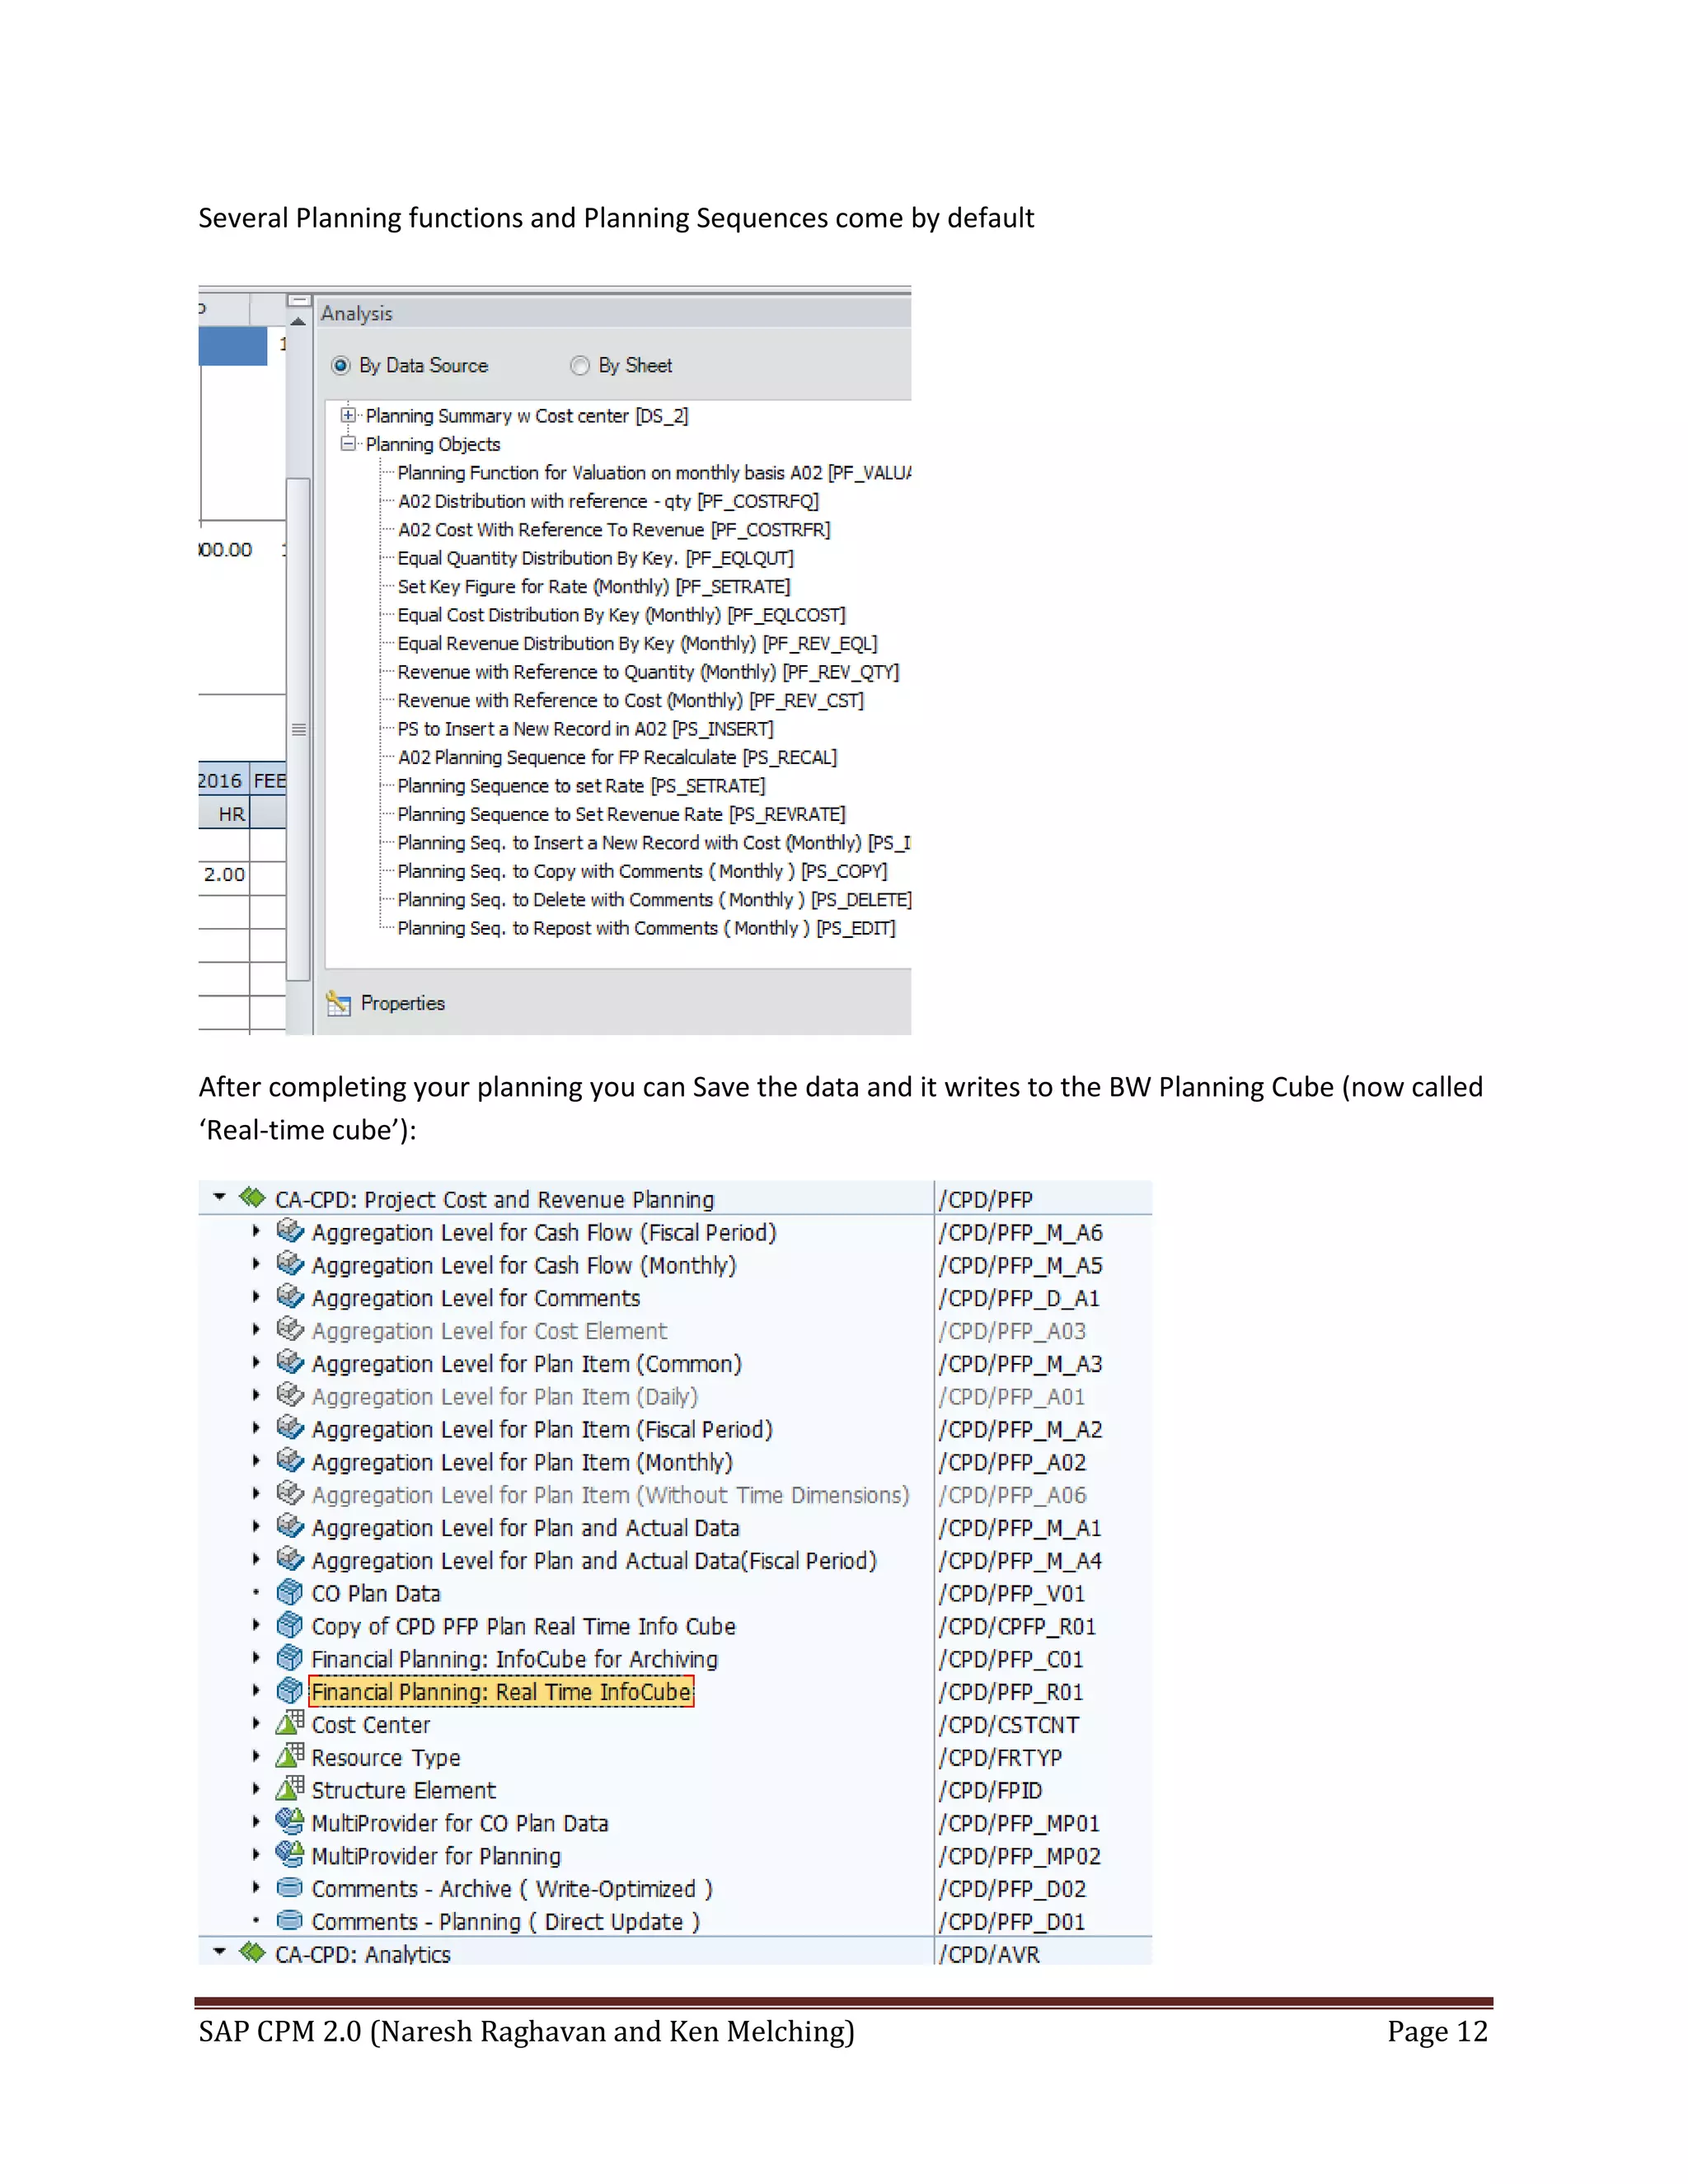Click MultiProvider for CO Plan Data icon

pos(290,1821)
